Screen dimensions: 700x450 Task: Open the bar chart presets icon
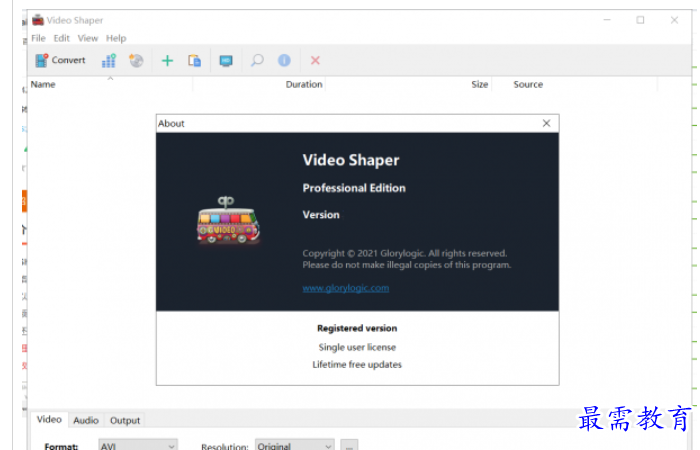click(x=108, y=60)
